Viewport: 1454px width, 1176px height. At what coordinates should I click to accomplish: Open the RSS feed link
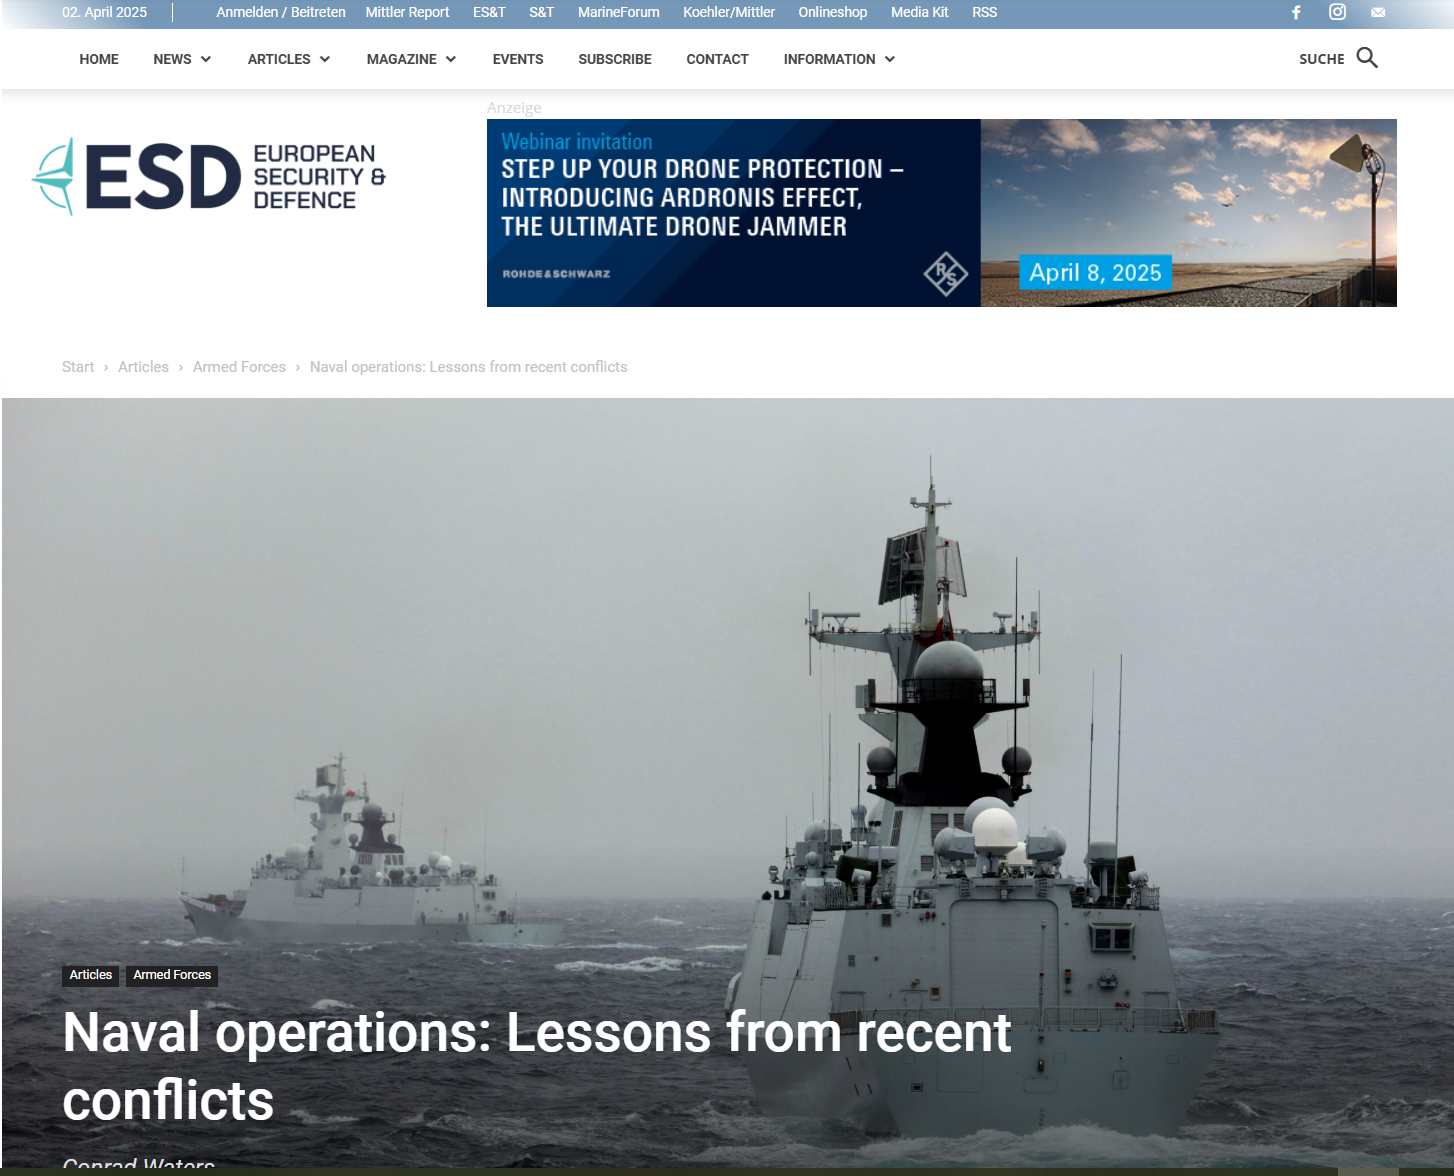pos(984,12)
